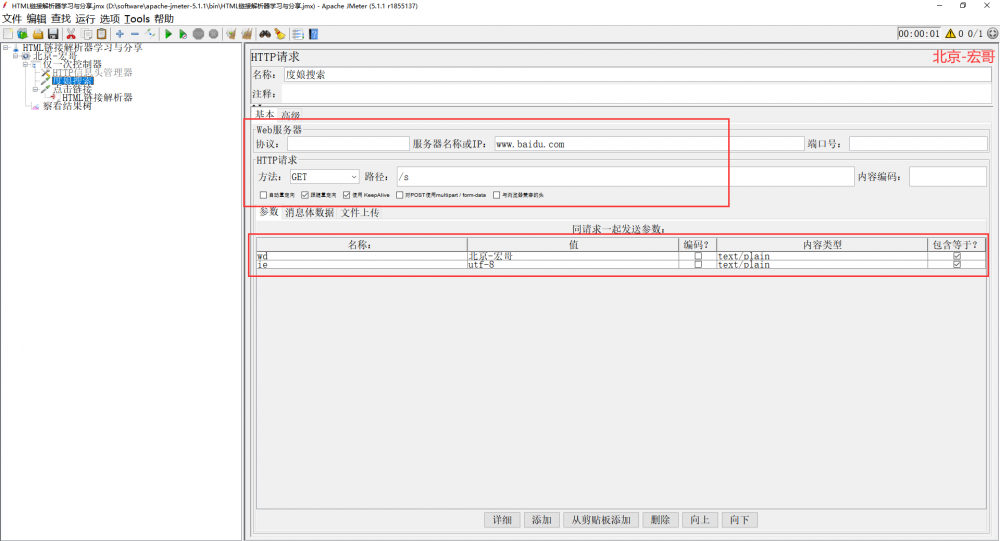Copy the selected element via toolbar
The image size is (1000, 541).
click(87, 34)
